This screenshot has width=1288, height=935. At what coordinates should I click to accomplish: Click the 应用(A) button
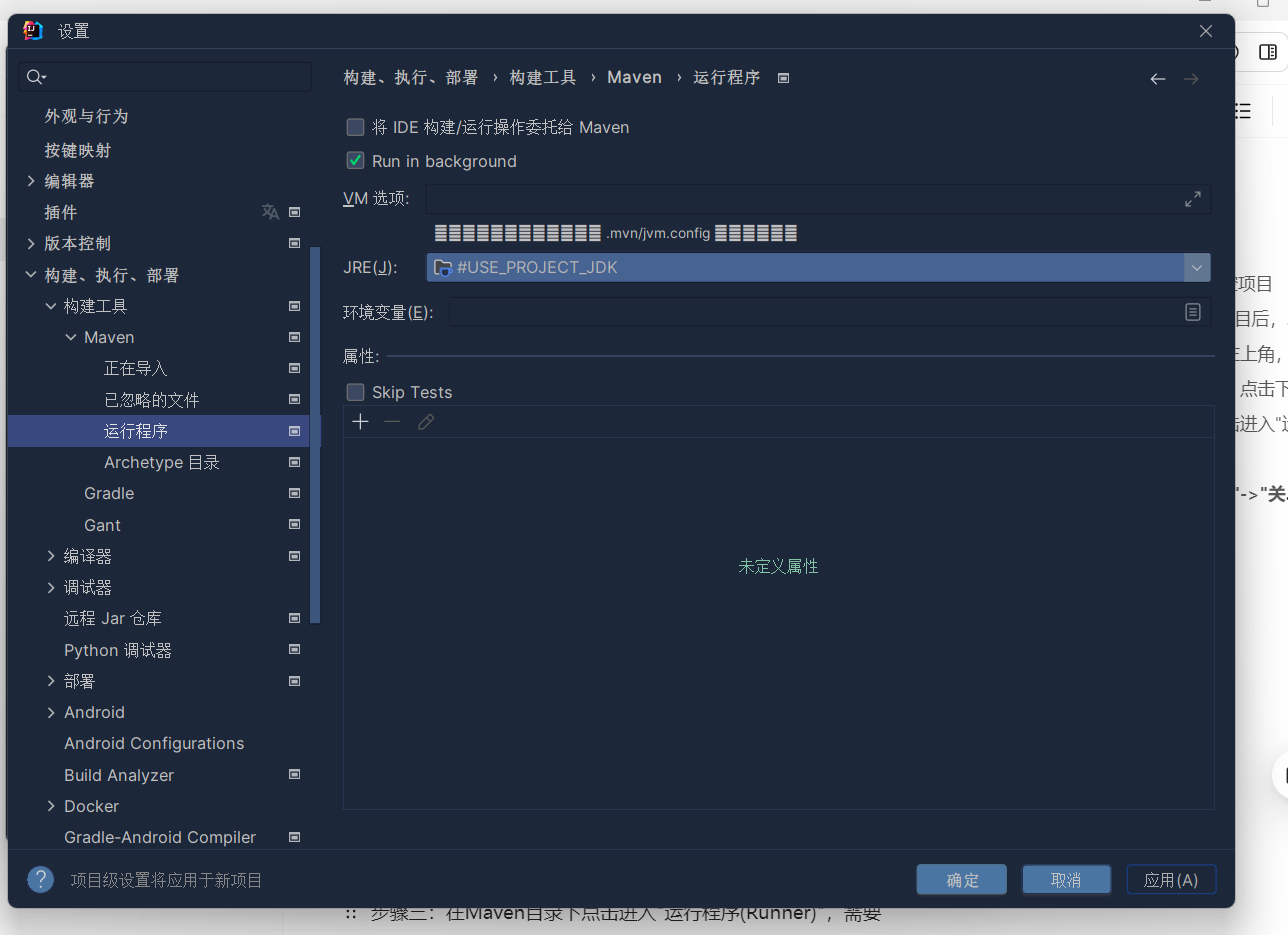(x=1171, y=879)
